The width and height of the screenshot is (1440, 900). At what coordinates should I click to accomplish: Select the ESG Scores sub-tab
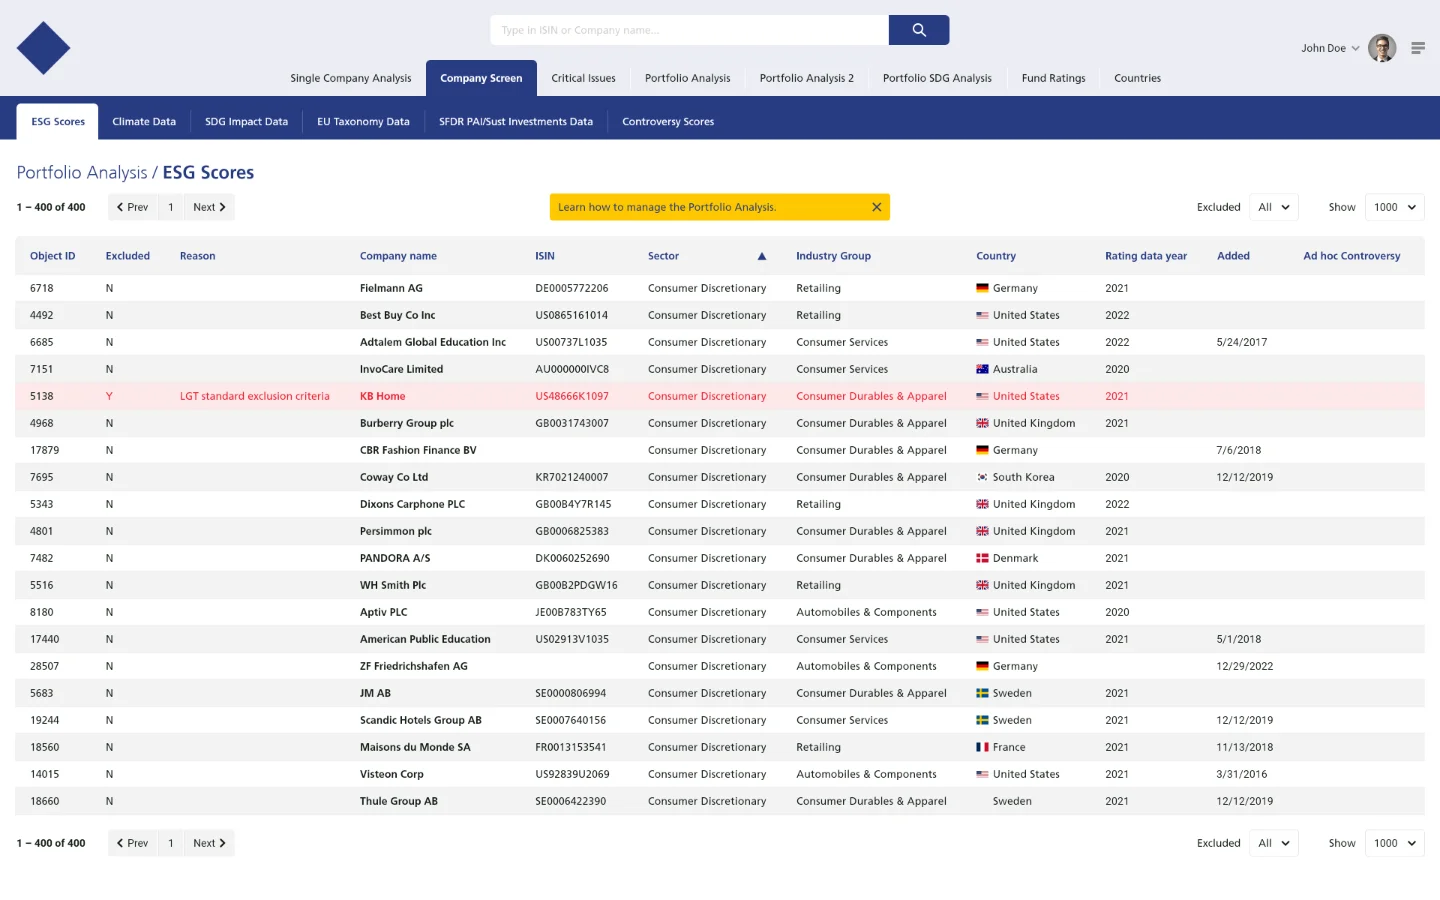pyautogui.click(x=58, y=122)
